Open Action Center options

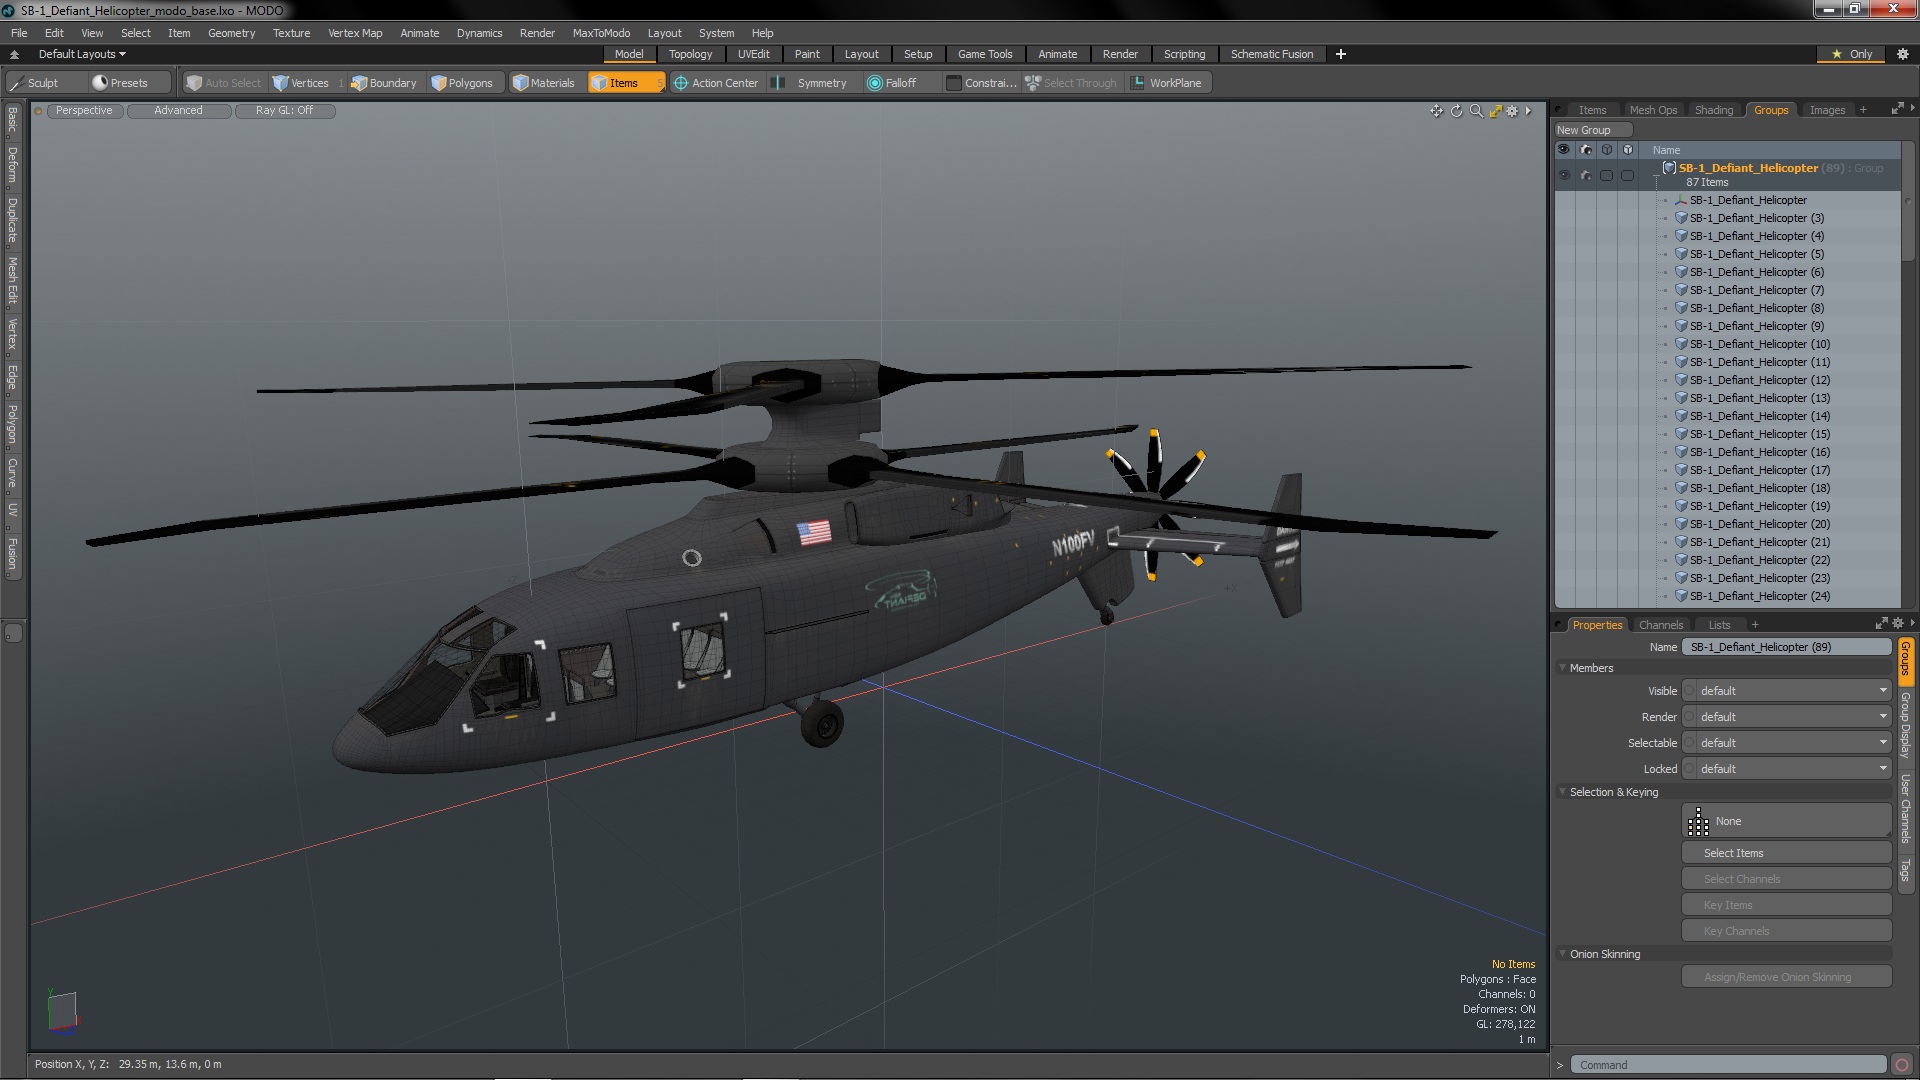(x=716, y=83)
